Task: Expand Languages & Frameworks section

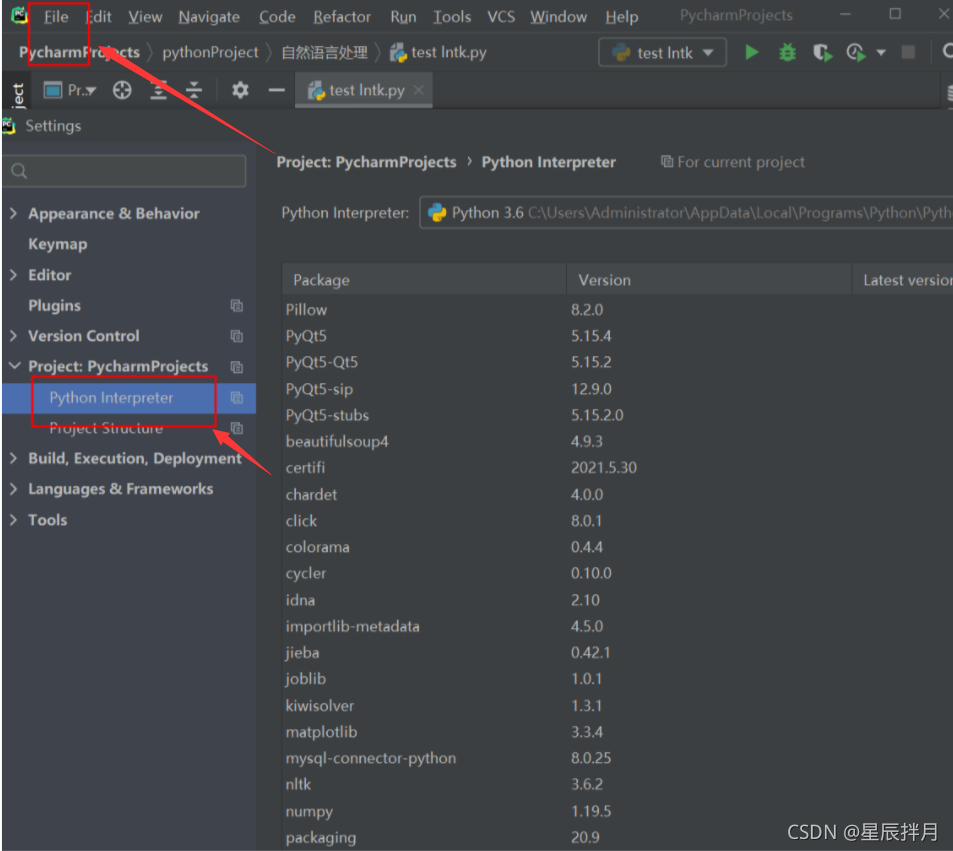Action: pyautogui.click(x=13, y=489)
